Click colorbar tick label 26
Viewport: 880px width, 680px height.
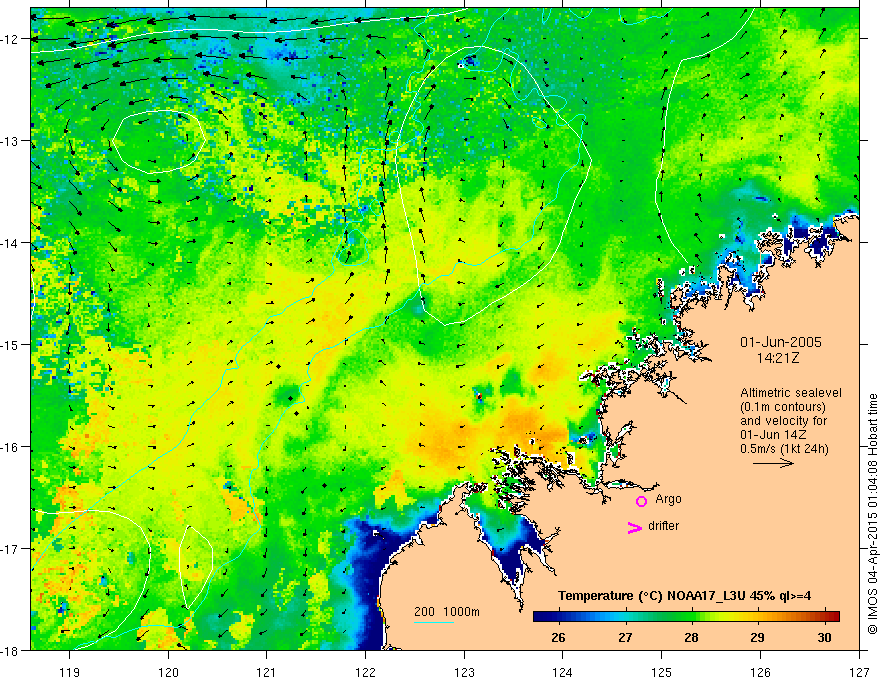(558, 637)
